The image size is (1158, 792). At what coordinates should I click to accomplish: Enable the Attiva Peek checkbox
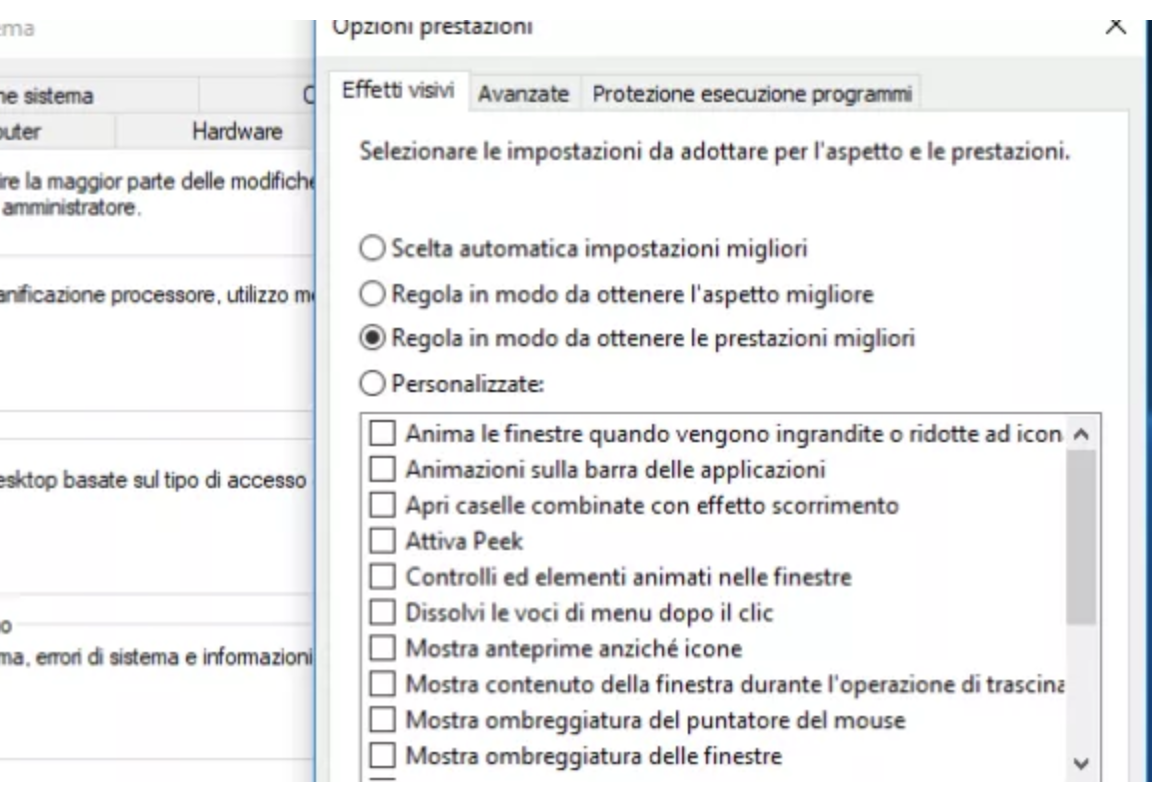(382, 541)
